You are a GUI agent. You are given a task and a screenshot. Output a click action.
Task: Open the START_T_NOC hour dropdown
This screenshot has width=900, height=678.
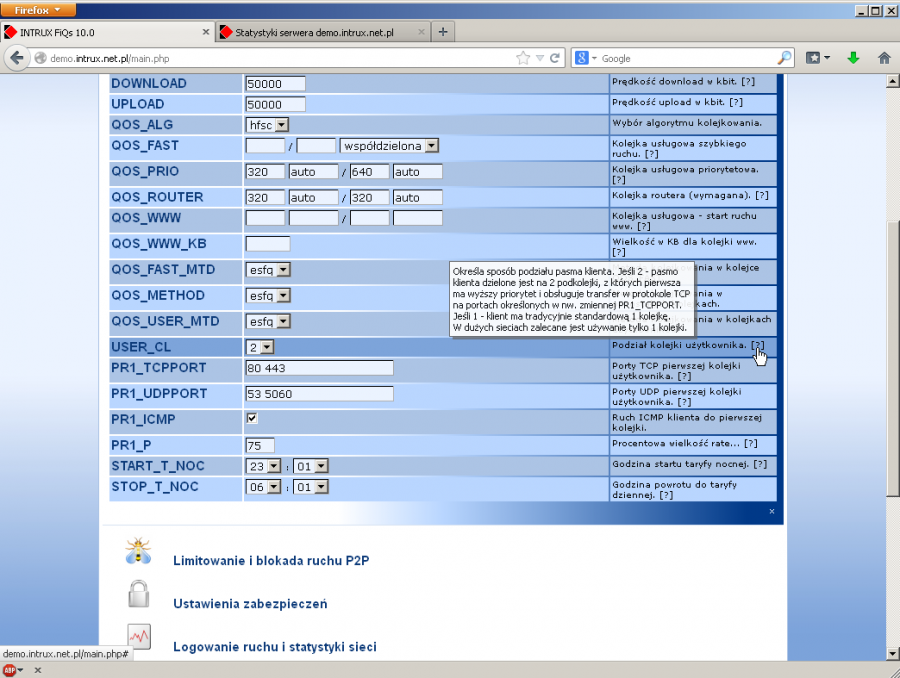point(263,466)
